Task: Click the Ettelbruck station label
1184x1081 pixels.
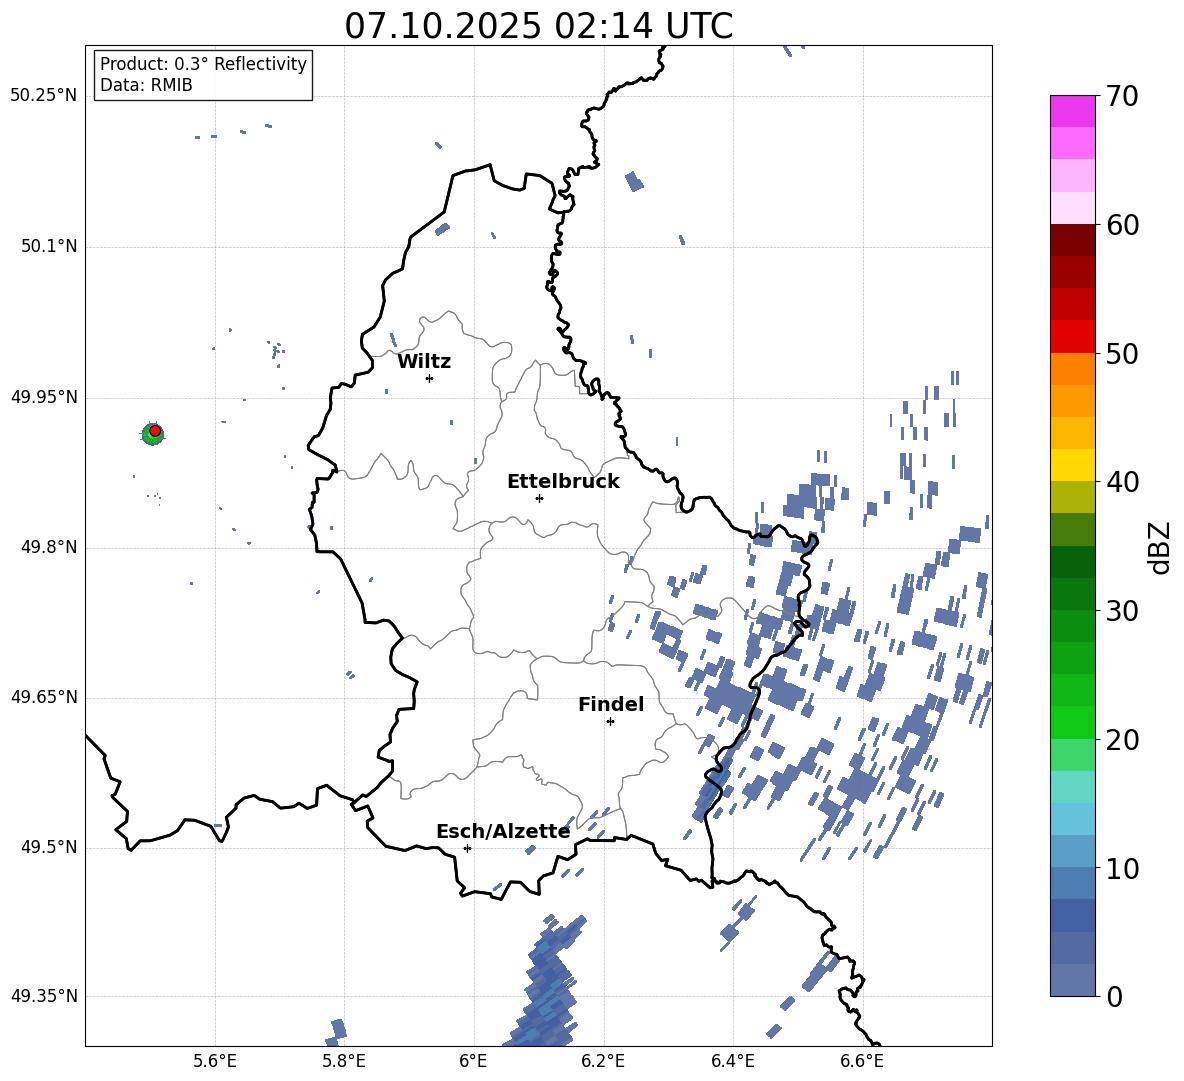Action: (563, 482)
